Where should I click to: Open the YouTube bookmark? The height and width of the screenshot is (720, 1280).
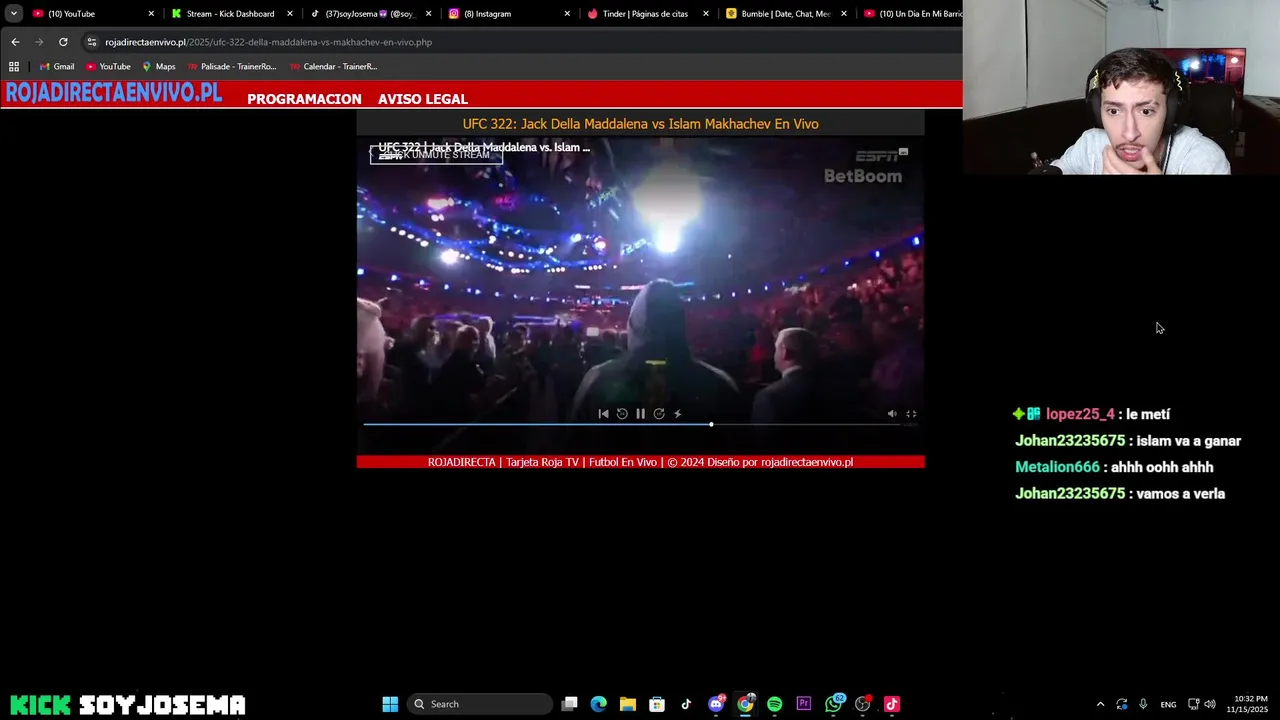click(x=108, y=67)
